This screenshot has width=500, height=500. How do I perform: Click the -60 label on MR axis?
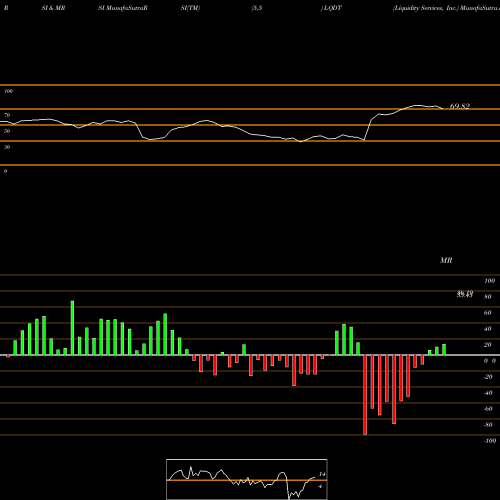tap(488, 409)
